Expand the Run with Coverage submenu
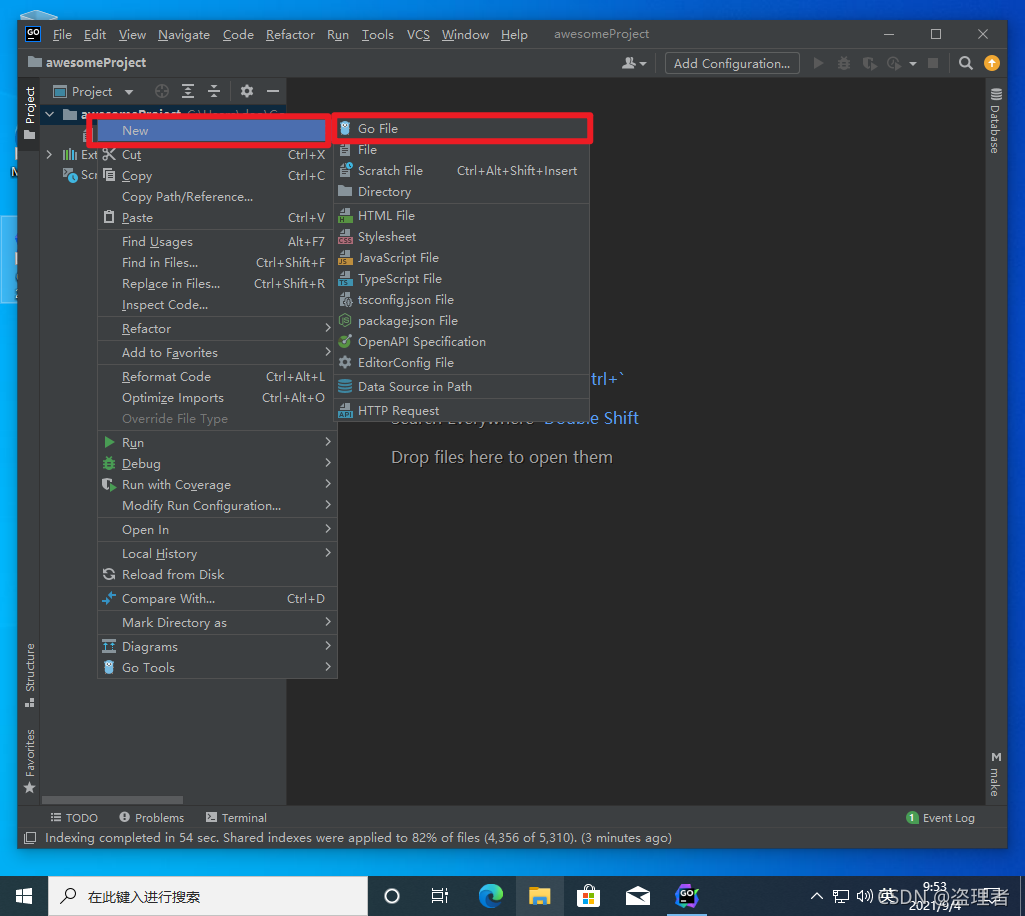Viewport: 1025px width, 916px height. pos(217,484)
